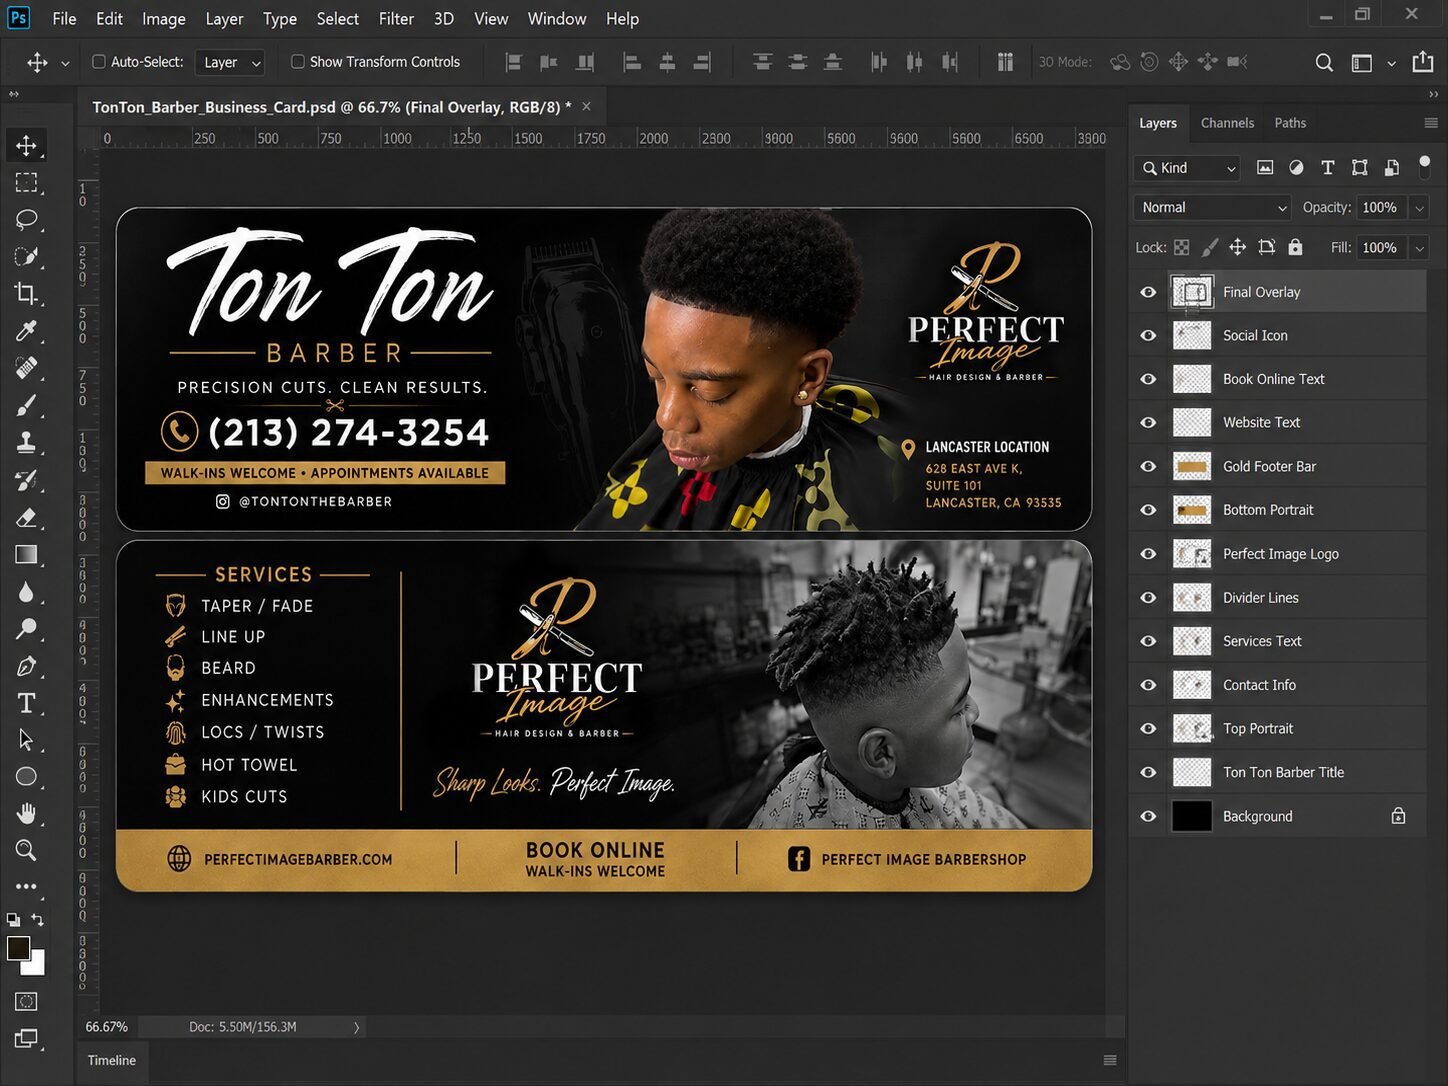The width and height of the screenshot is (1448, 1086).
Task: Expand the Move tool preset picker arrow
Action: pyautogui.click(x=65, y=63)
